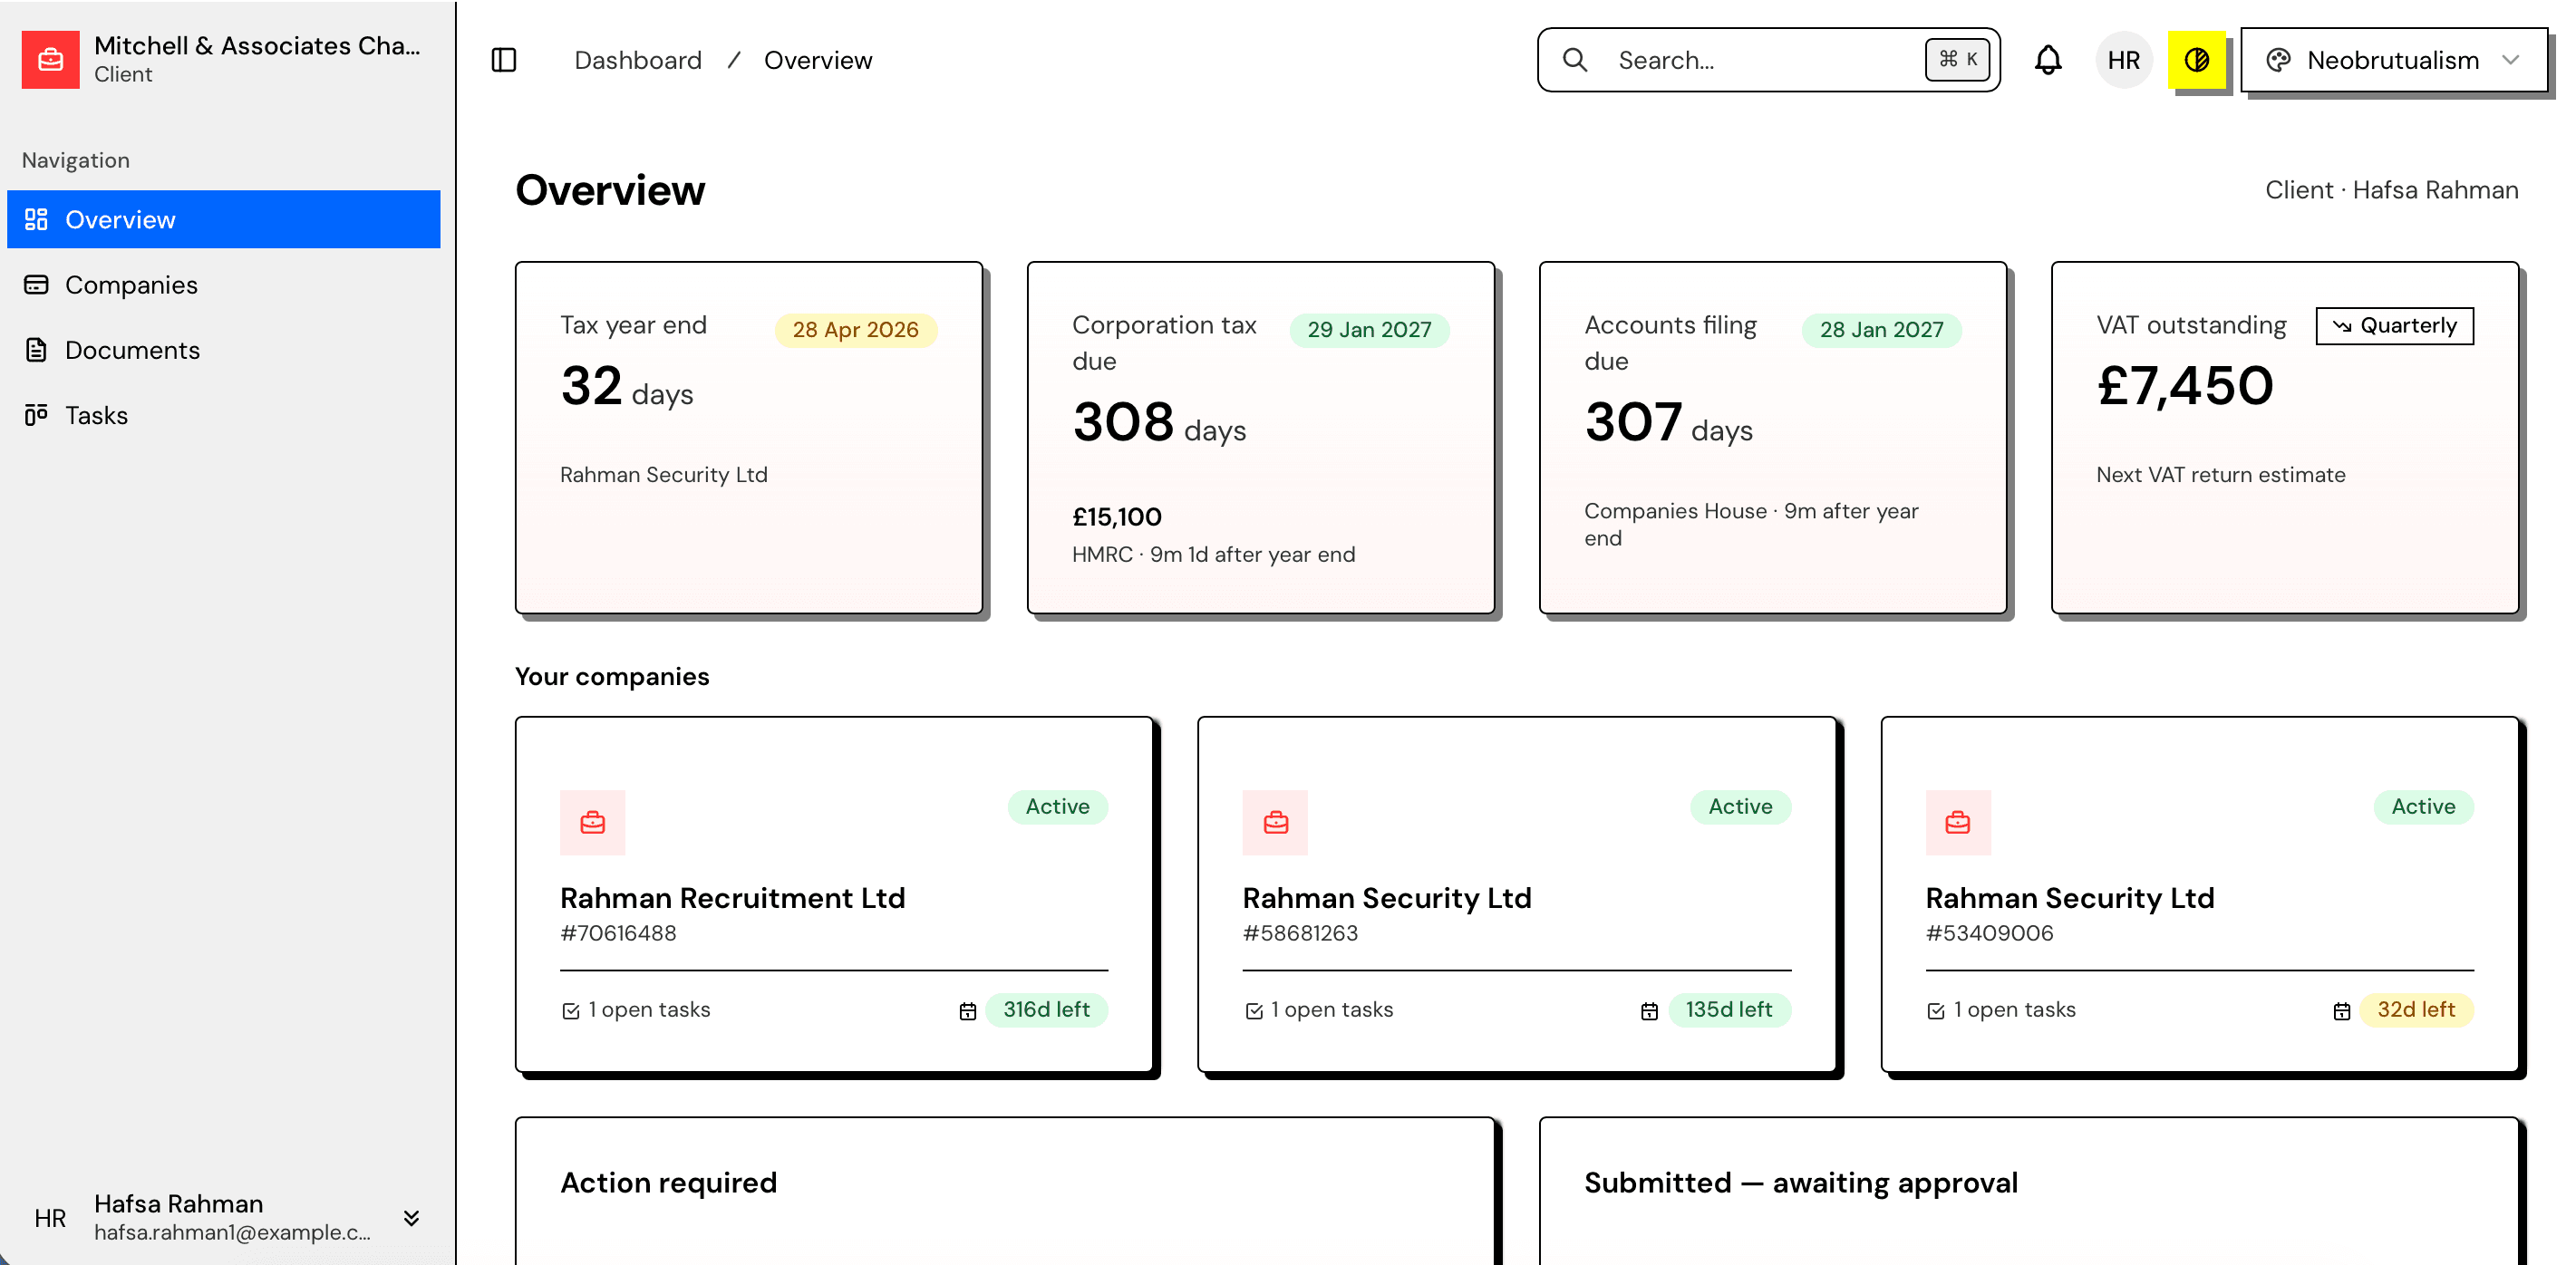
Task: Open Companies in the sidebar
Action: click(x=131, y=285)
